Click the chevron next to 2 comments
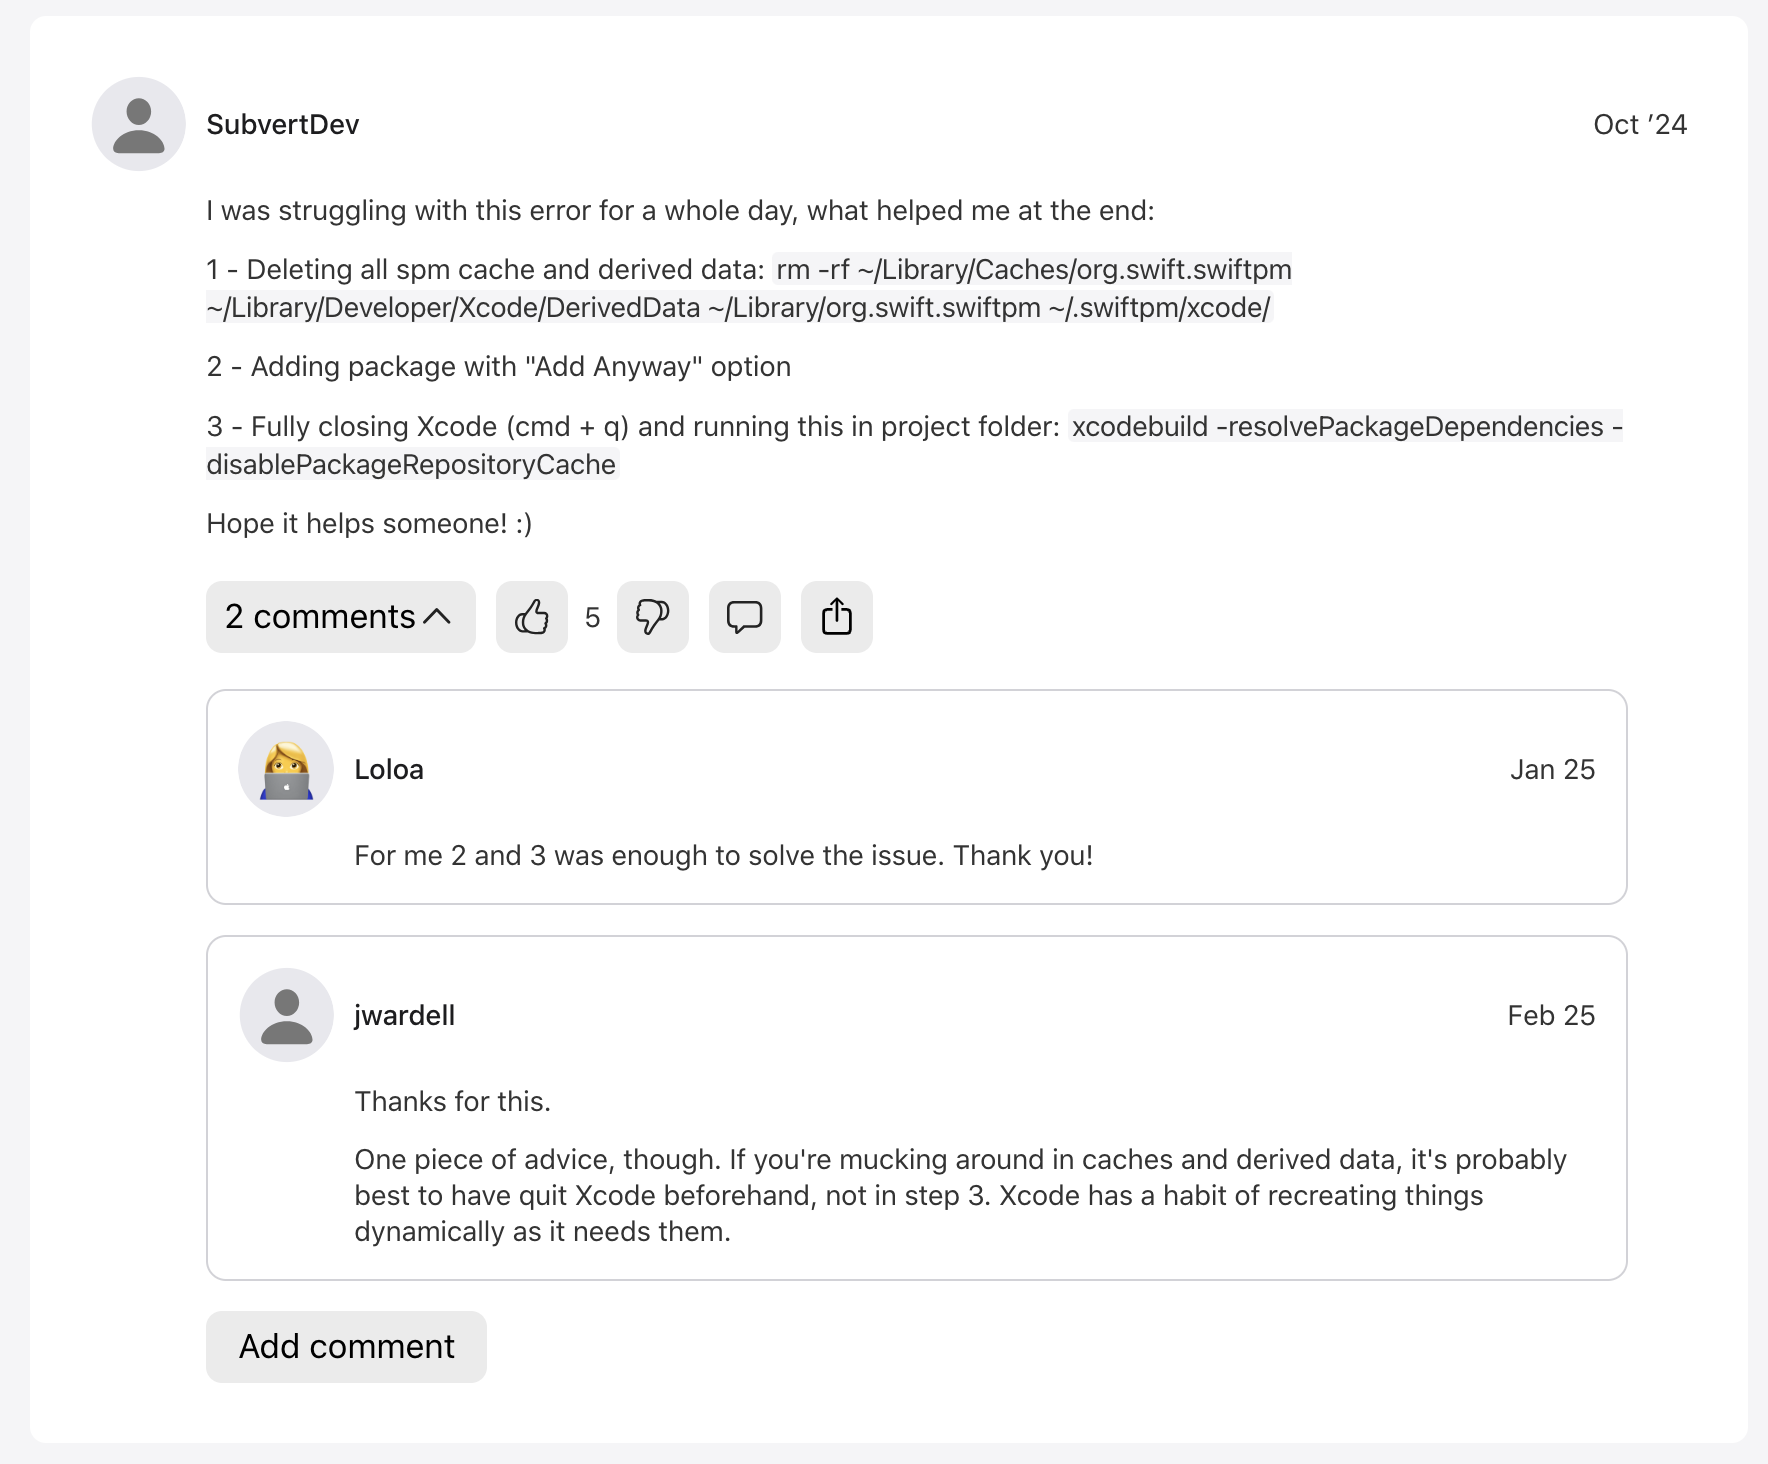This screenshot has width=1768, height=1464. point(438,617)
